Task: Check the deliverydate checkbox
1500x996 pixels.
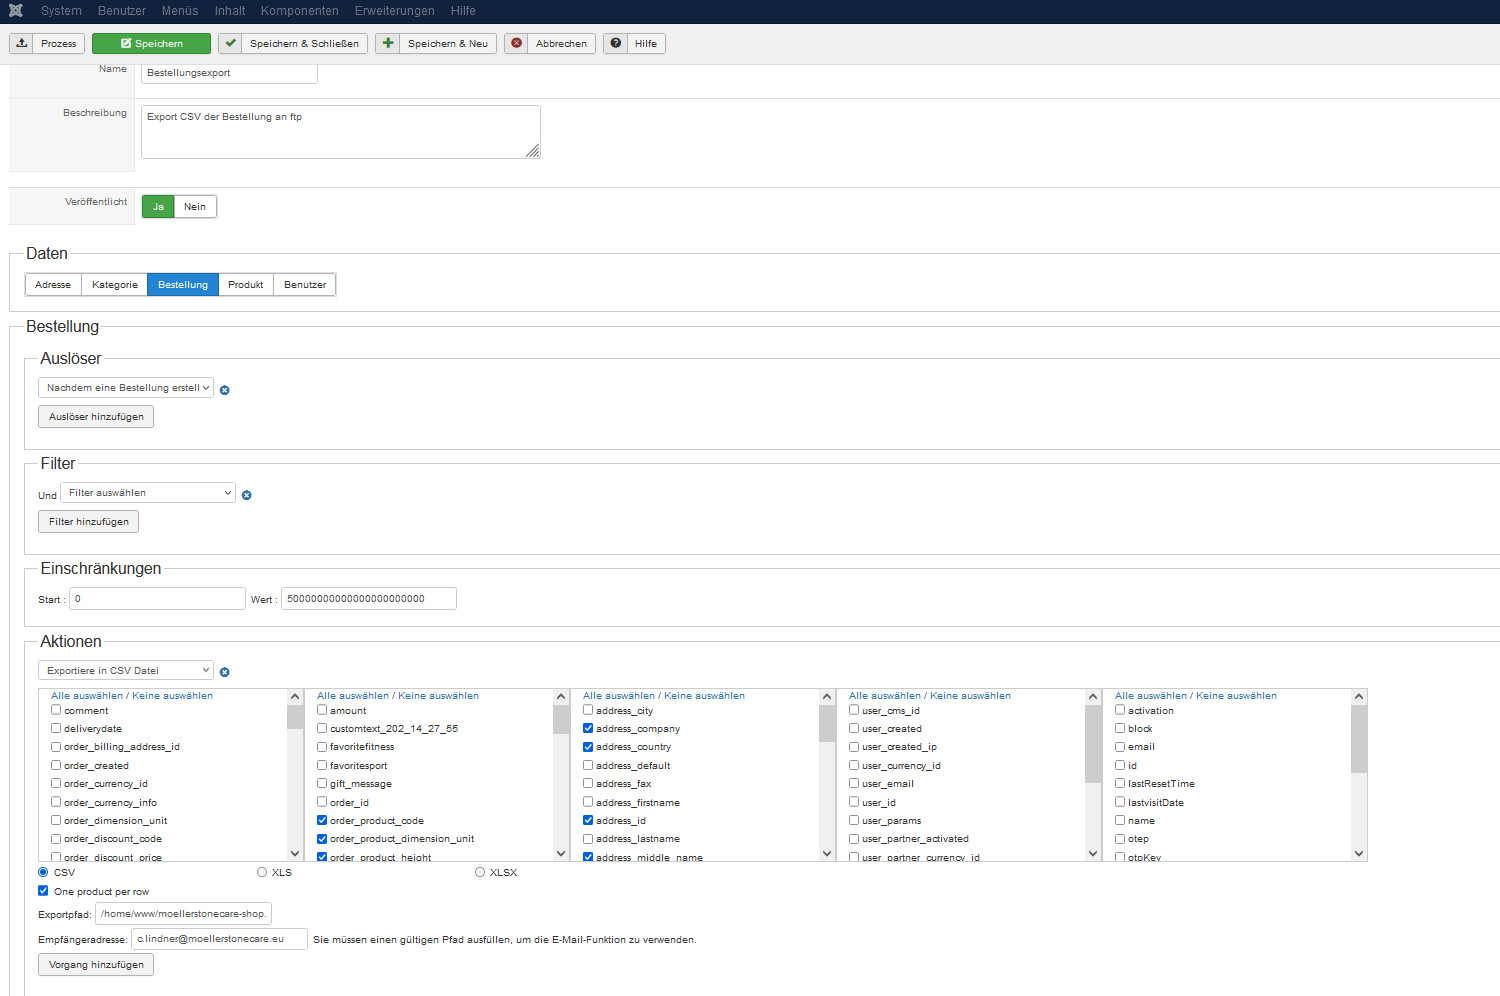Action: tap(56, 729)
